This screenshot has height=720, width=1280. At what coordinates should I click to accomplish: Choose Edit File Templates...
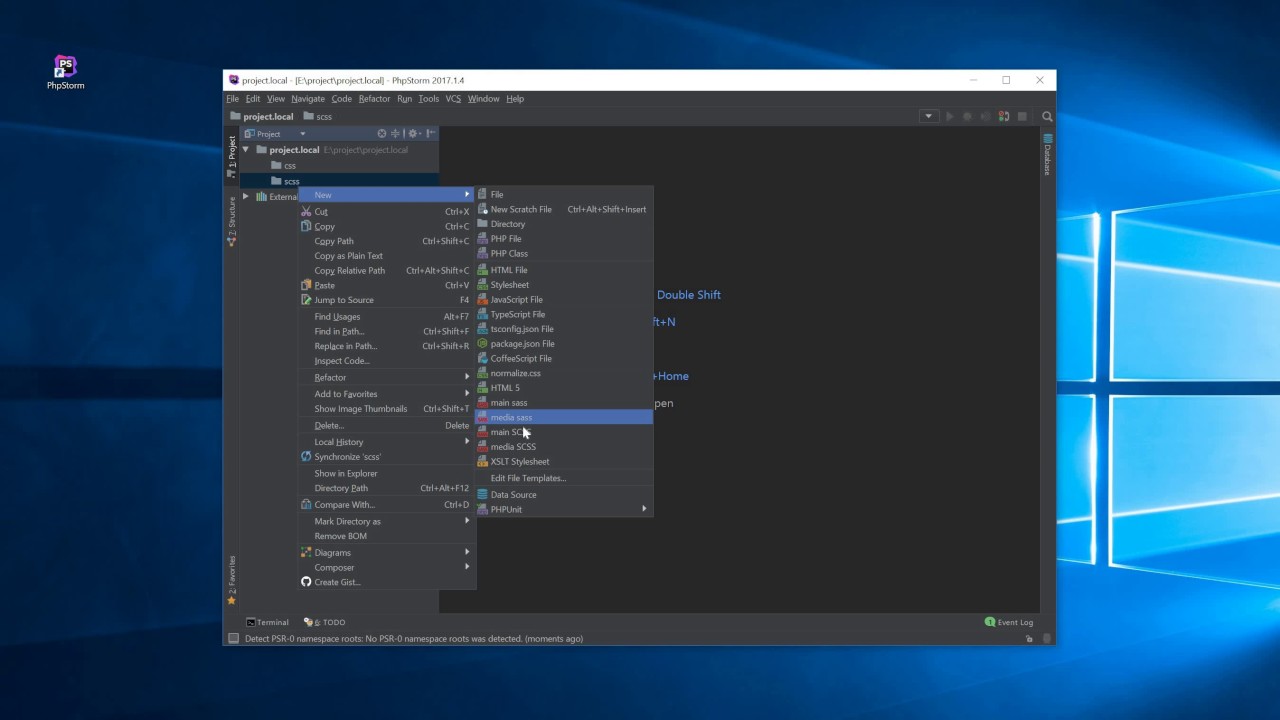point(564,478)
